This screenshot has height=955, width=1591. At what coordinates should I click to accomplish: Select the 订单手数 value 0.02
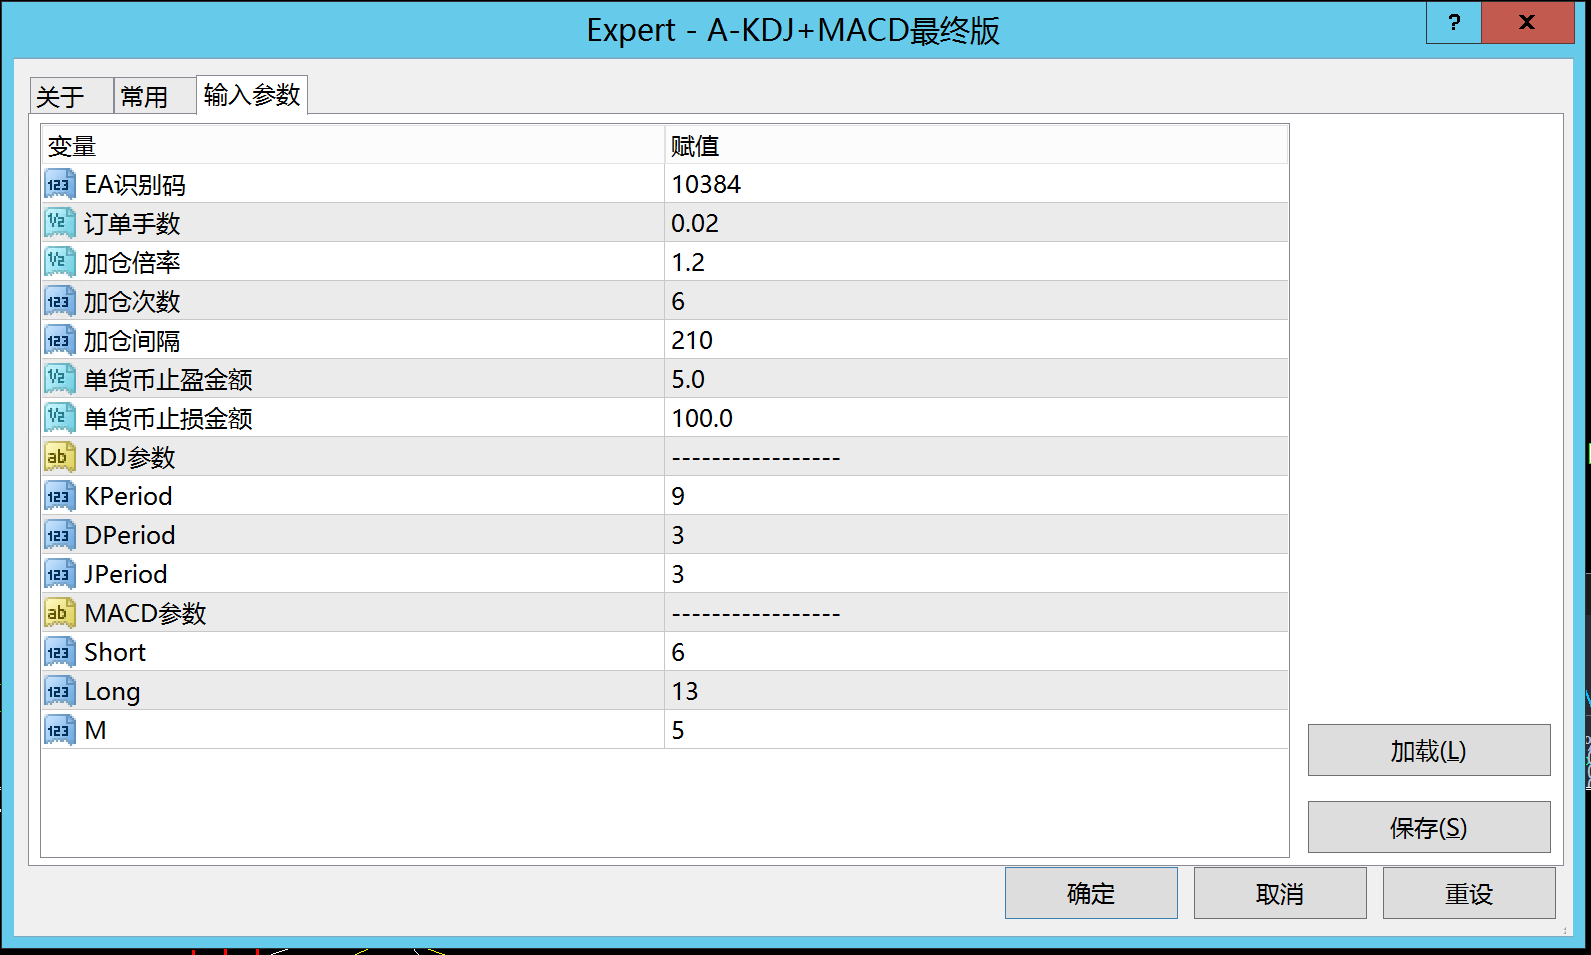tap(695, 223)
